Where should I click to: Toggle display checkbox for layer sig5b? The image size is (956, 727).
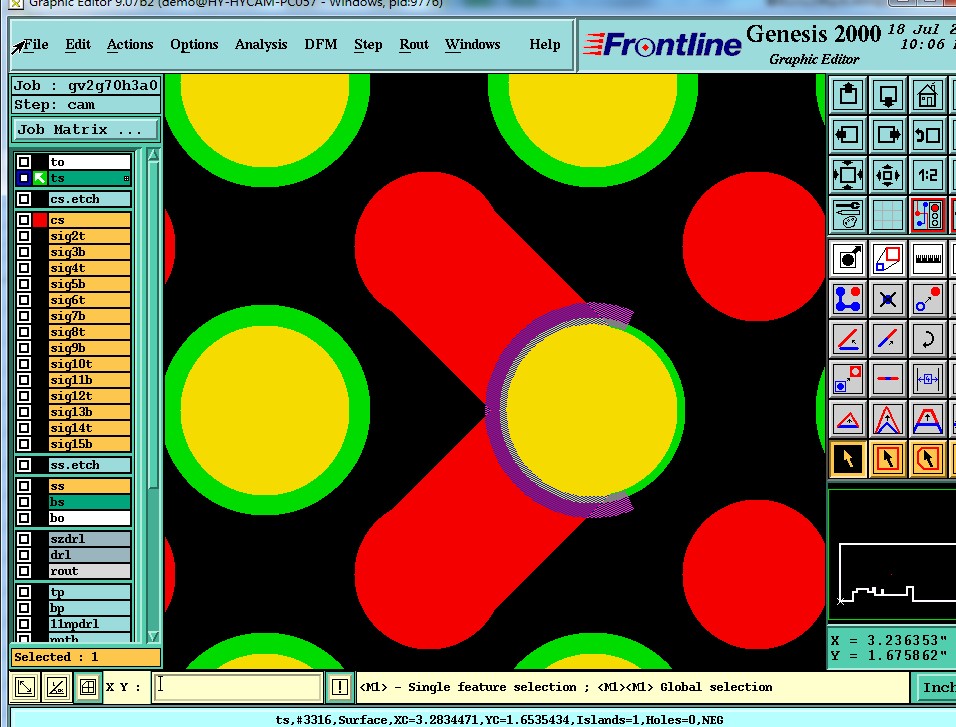pyautogui.click(x=24, y=284)
